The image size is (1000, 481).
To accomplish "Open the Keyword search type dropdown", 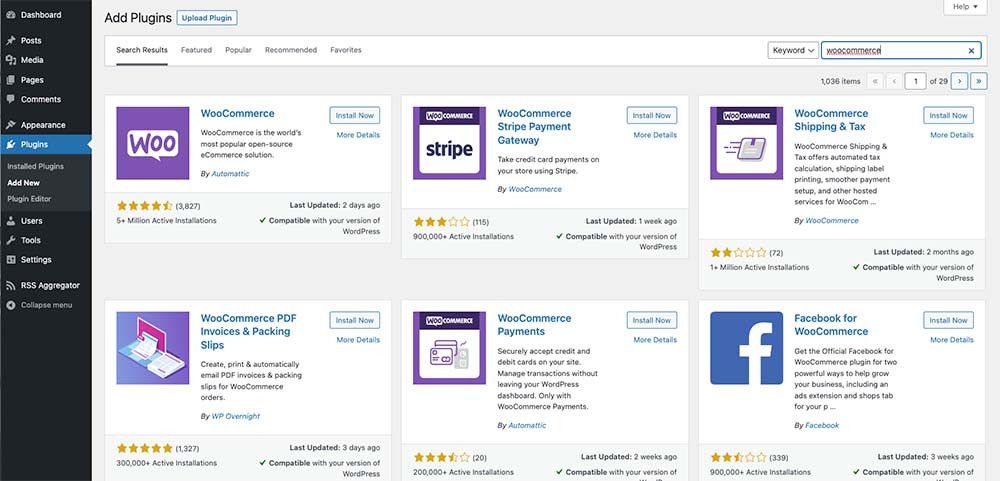I will [793, 51].
